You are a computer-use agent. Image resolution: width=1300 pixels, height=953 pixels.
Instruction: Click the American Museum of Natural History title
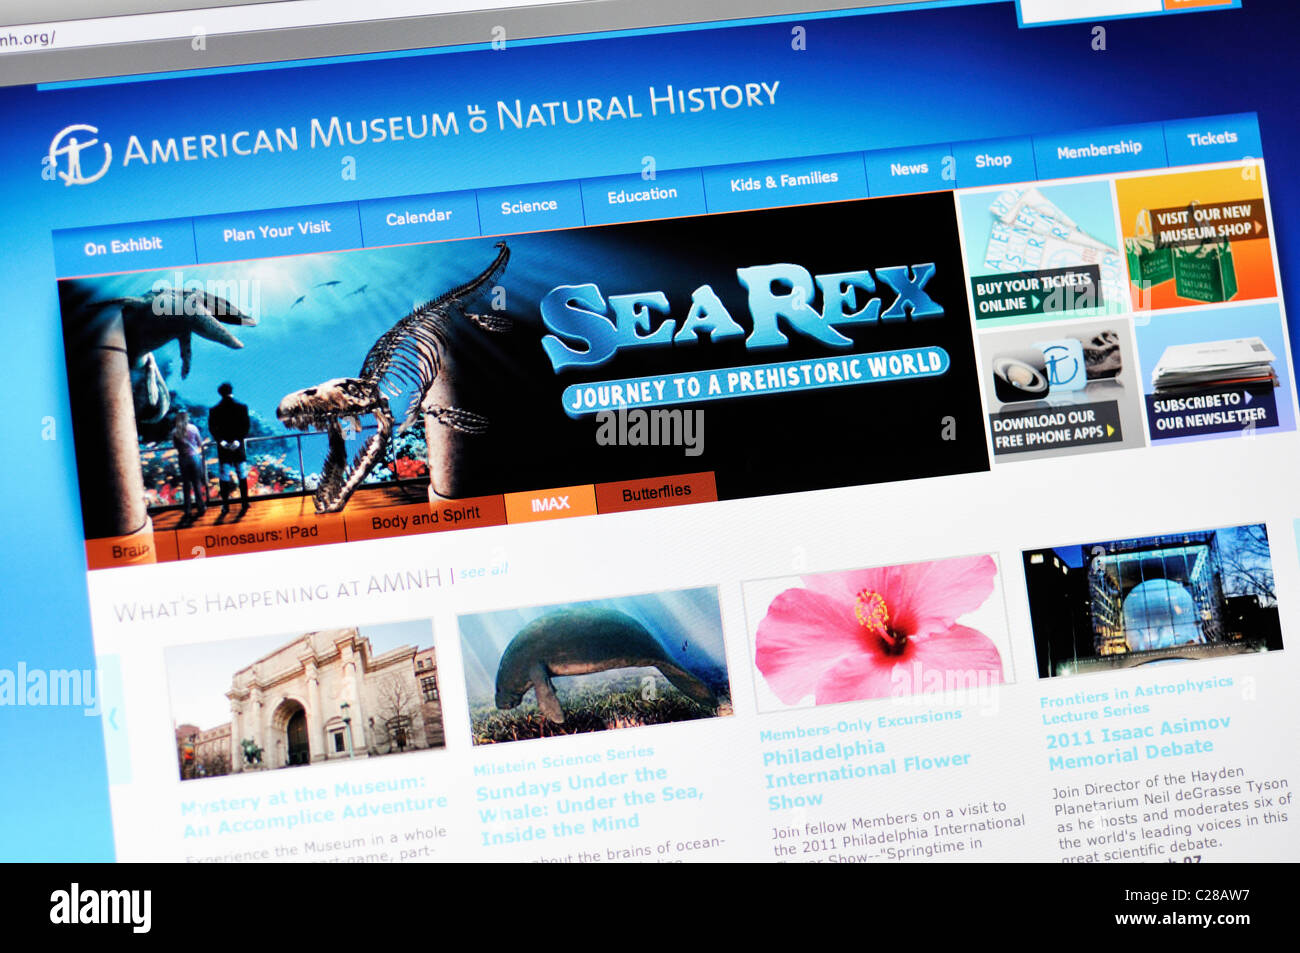click(x=450, y=123)
